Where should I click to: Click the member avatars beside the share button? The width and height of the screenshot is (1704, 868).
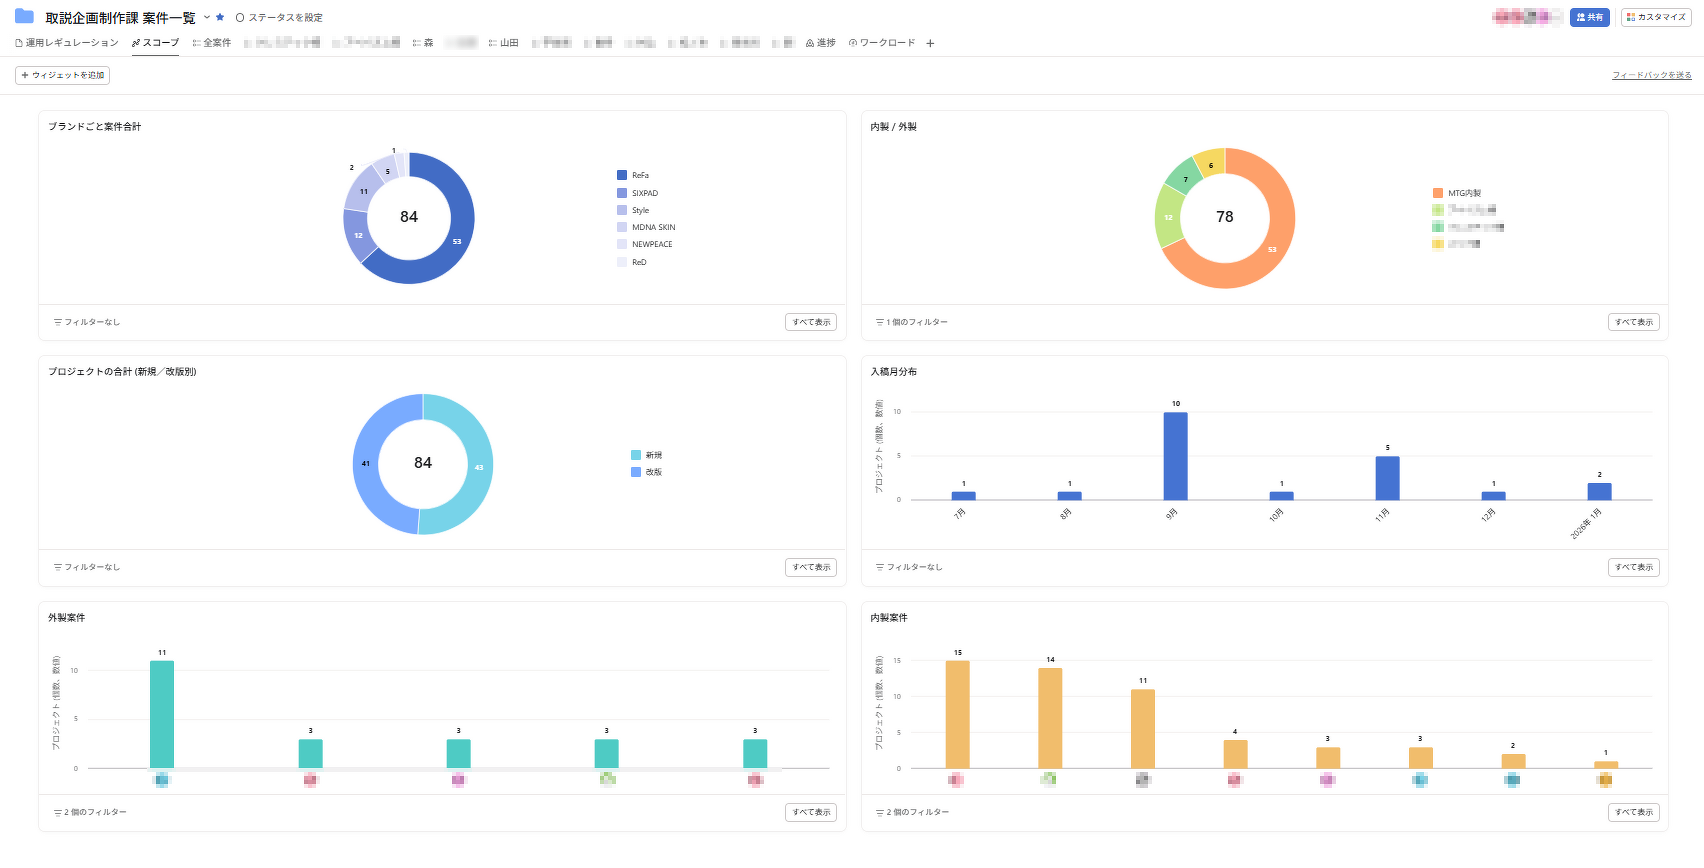tap(1526, 17)
